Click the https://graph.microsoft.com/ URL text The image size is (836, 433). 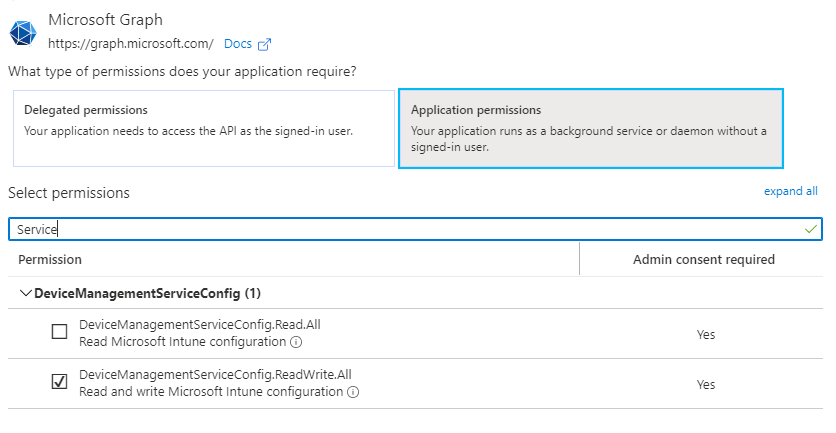[131, 44]
